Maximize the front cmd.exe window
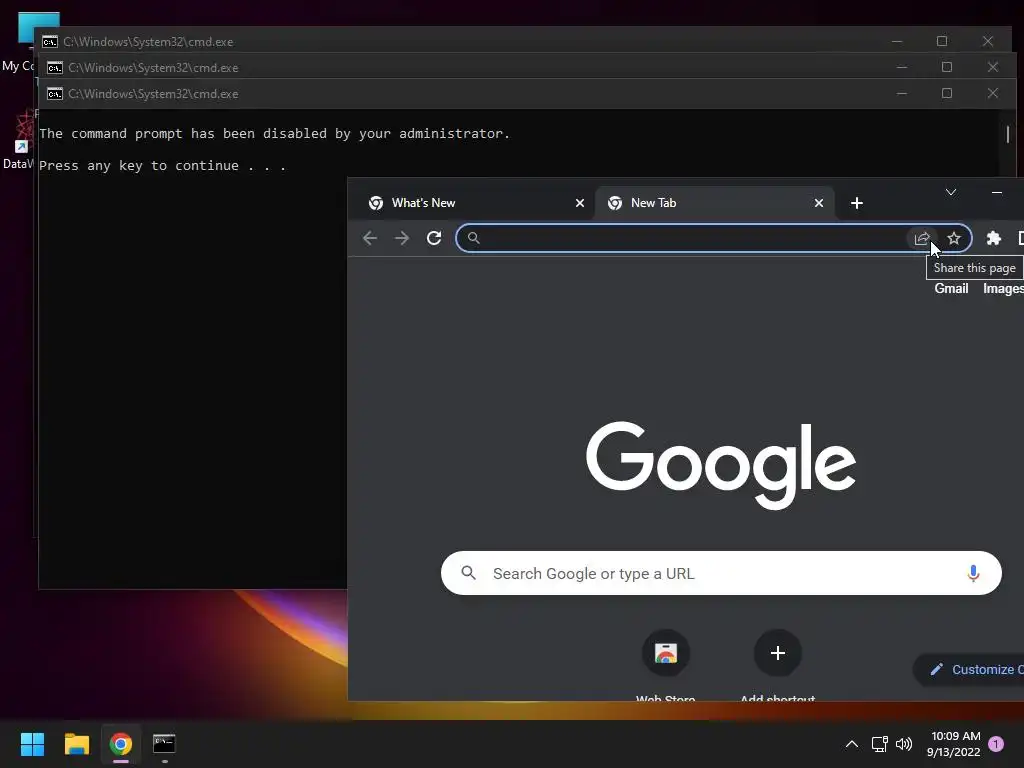The width and height of the screenshot is (1024, 768). tap(947, 93)
